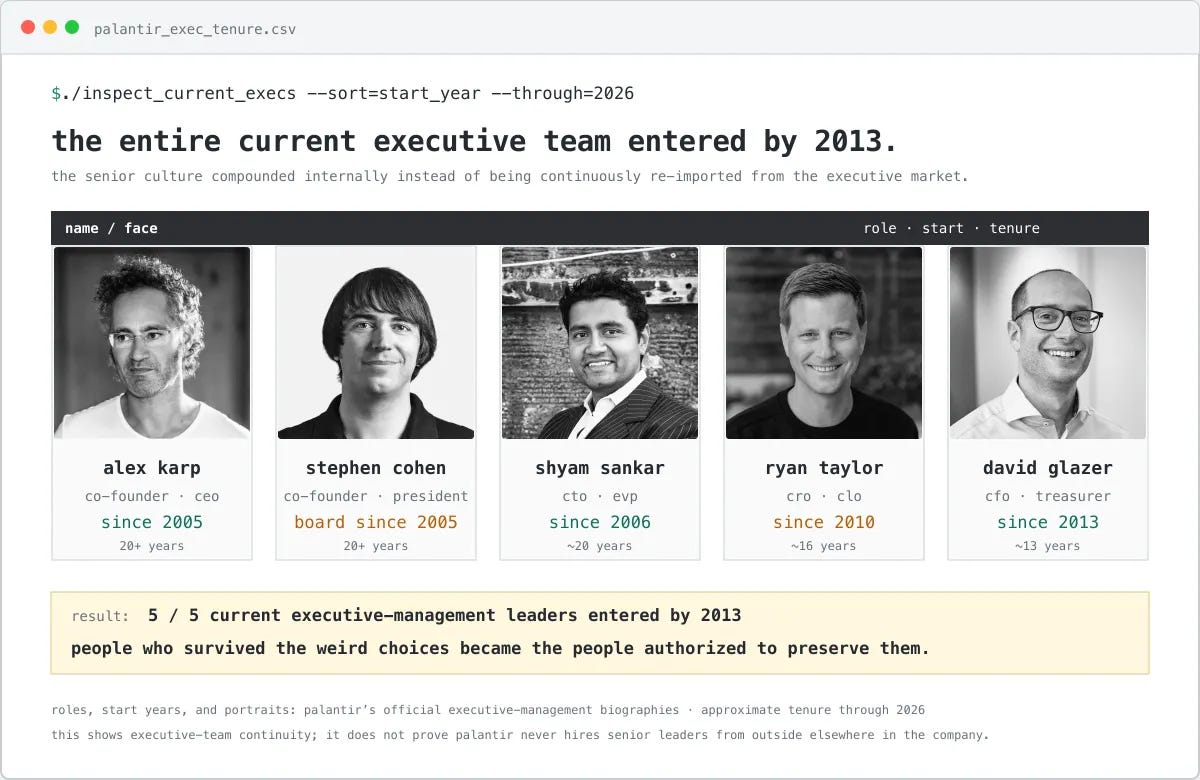Click the 'since 2005' label under Alex Karp

coord(152,522)
